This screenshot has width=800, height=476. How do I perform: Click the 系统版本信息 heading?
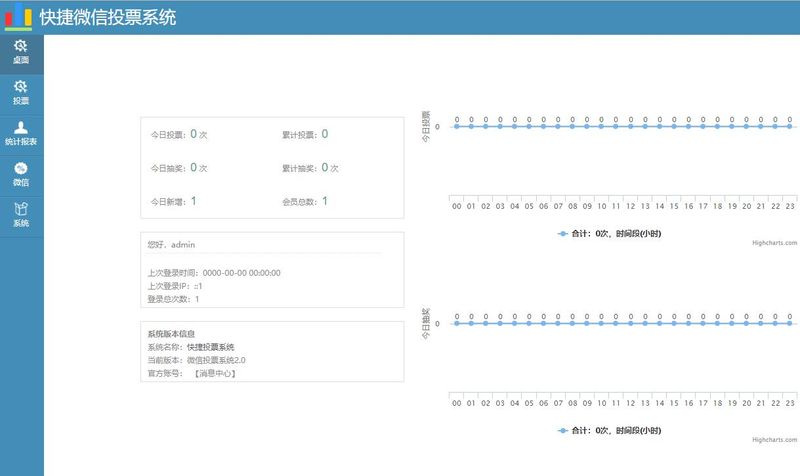pos(171,334)
